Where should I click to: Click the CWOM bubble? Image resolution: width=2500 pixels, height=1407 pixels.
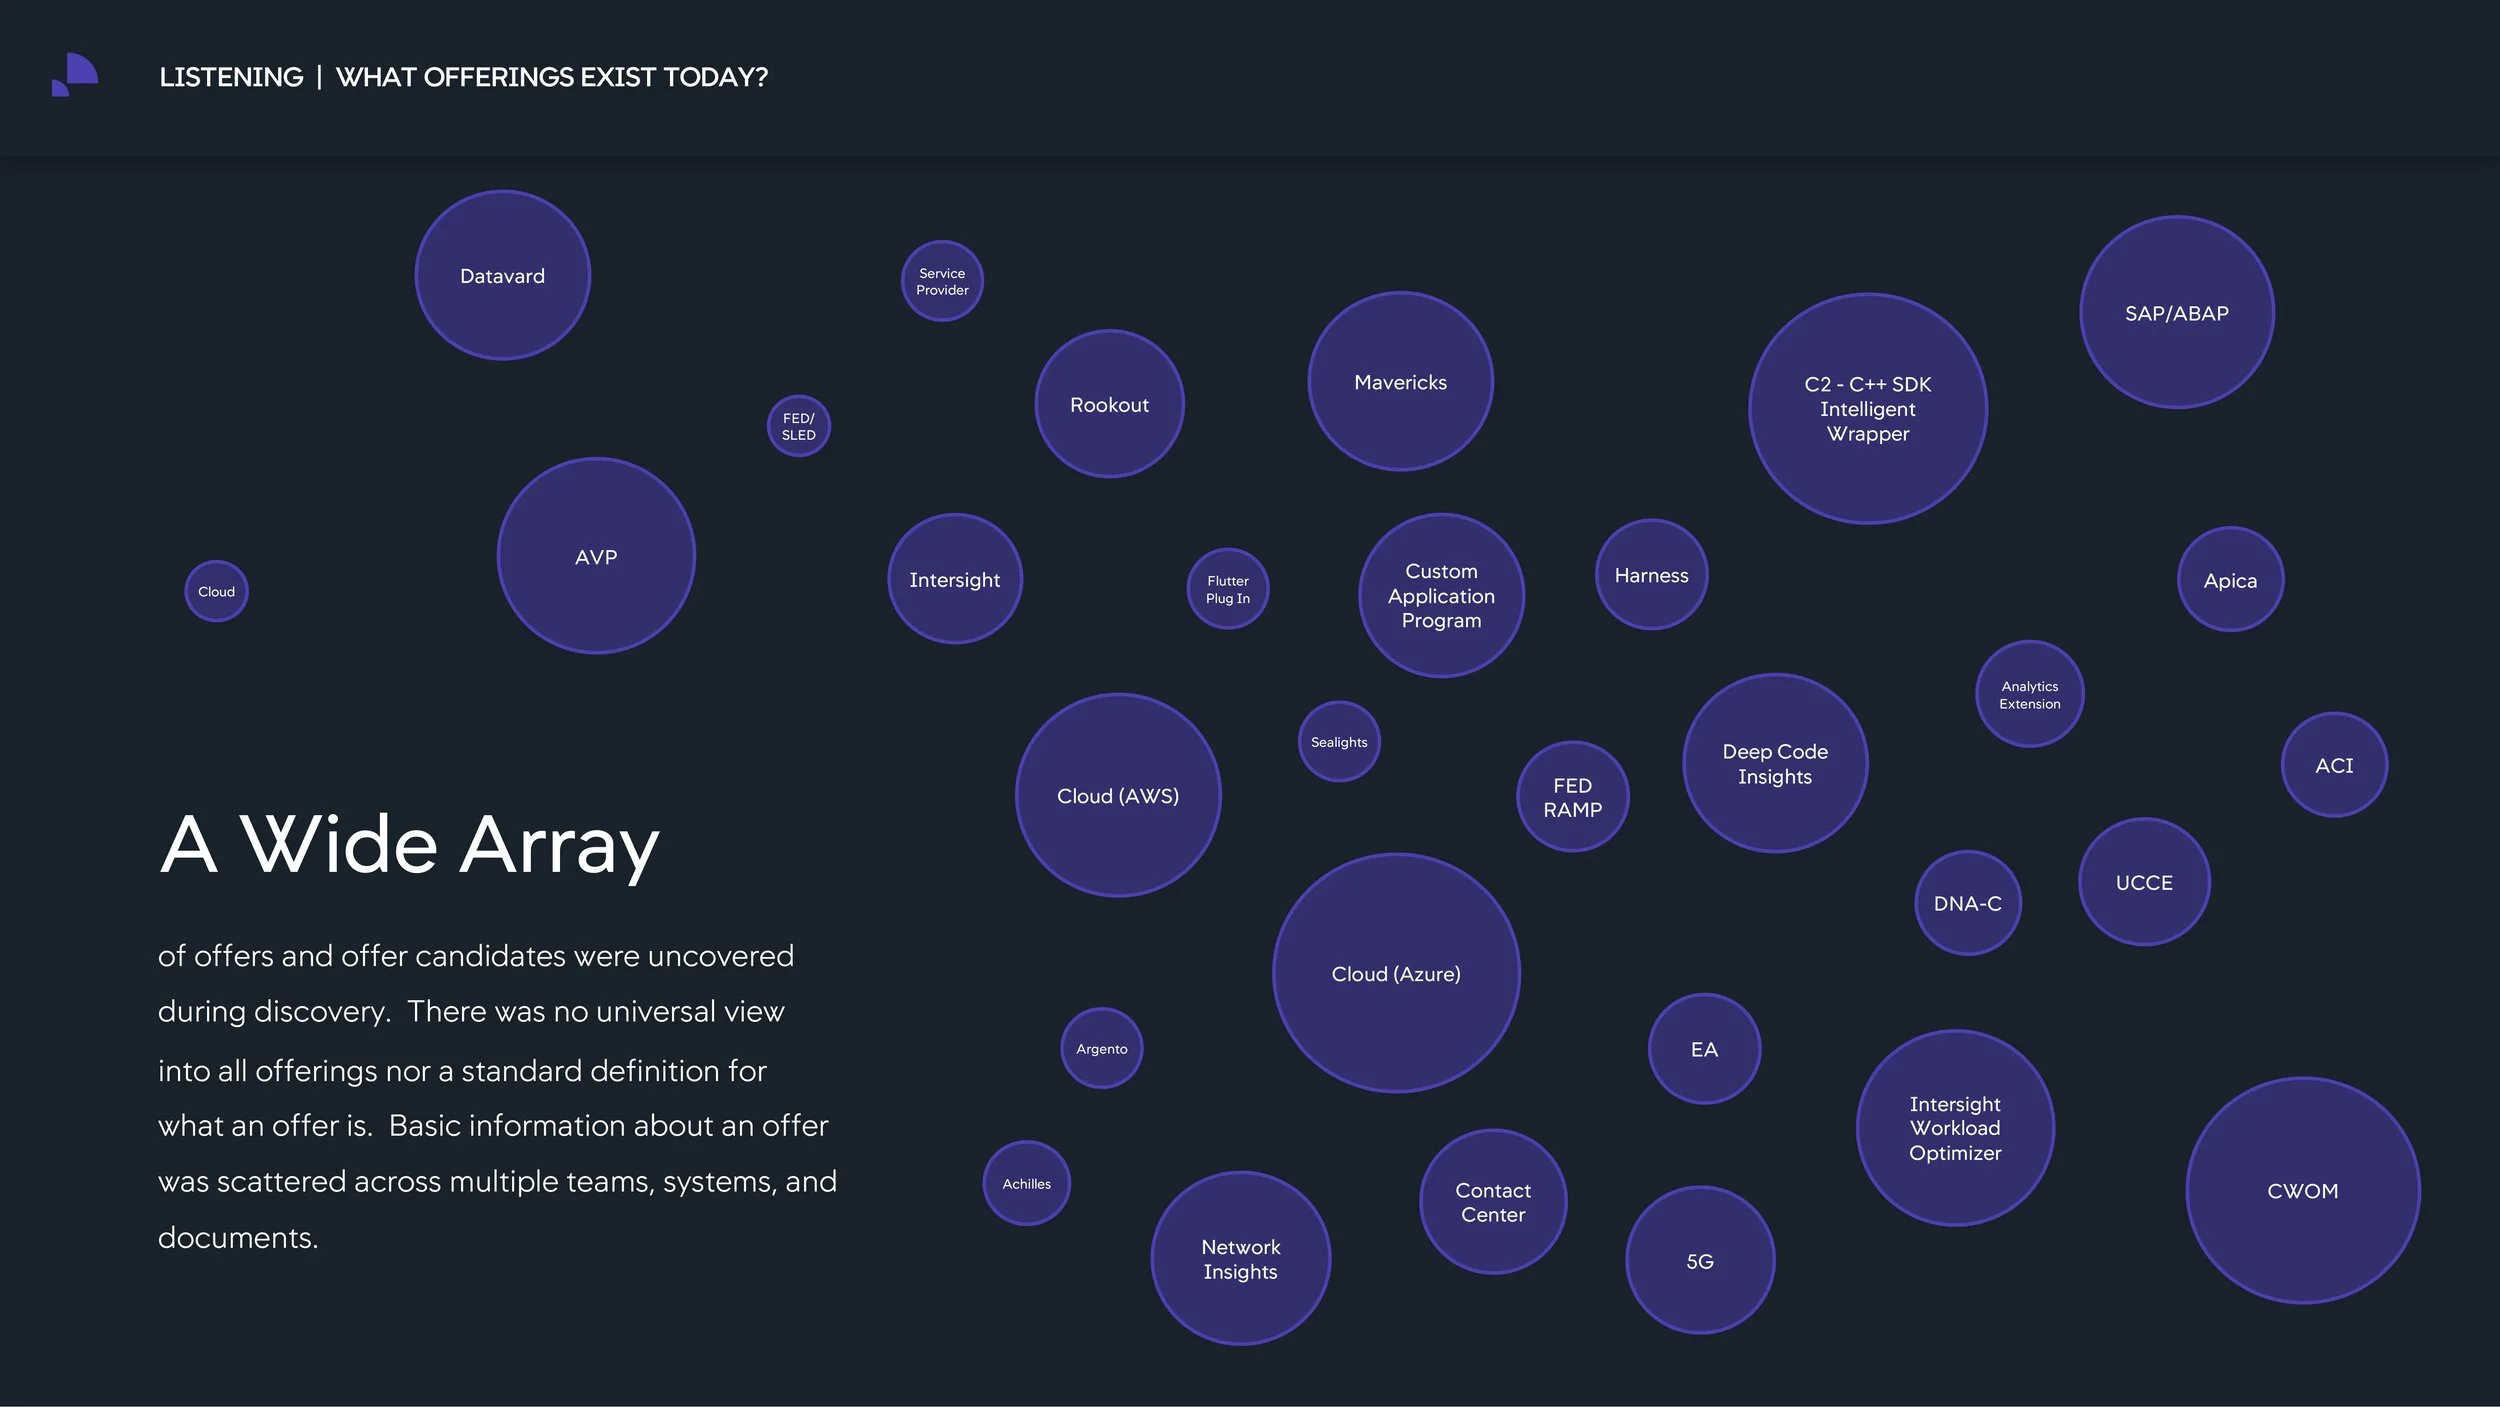coord(2302,1190)
